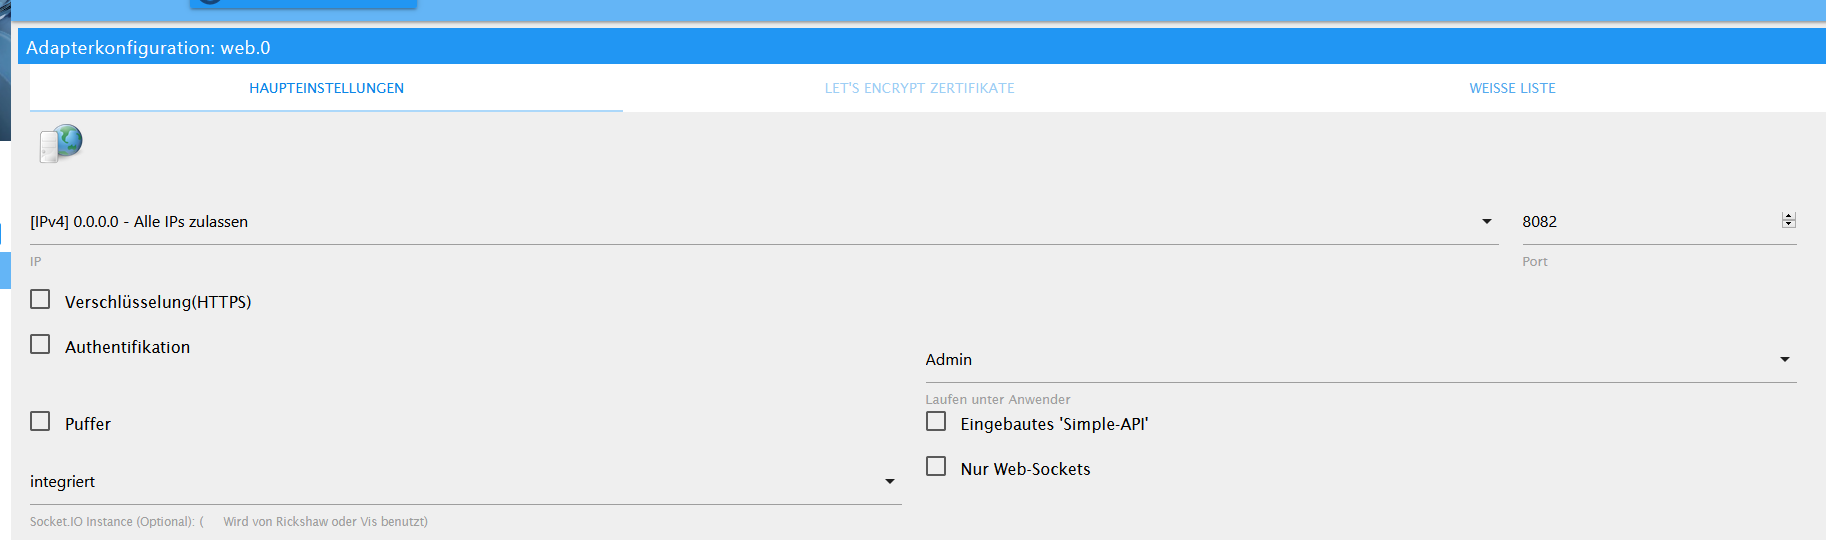Check Eingebautes 'Simple-API' option
1826x540 pixels.
tap(936, 421)
